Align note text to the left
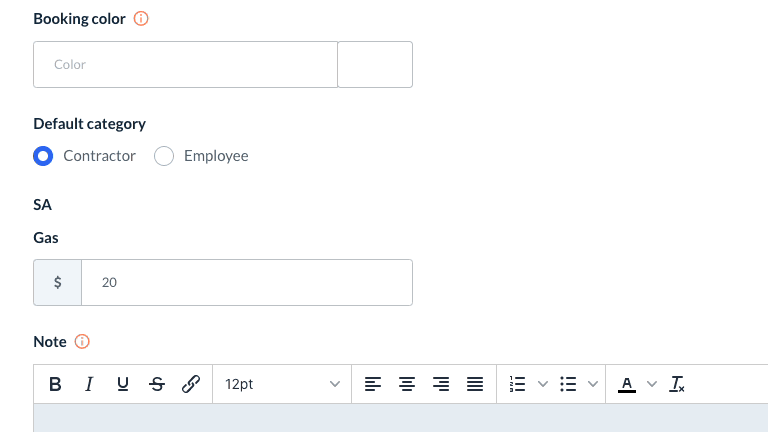768x432 pixels. pos(372,384)
